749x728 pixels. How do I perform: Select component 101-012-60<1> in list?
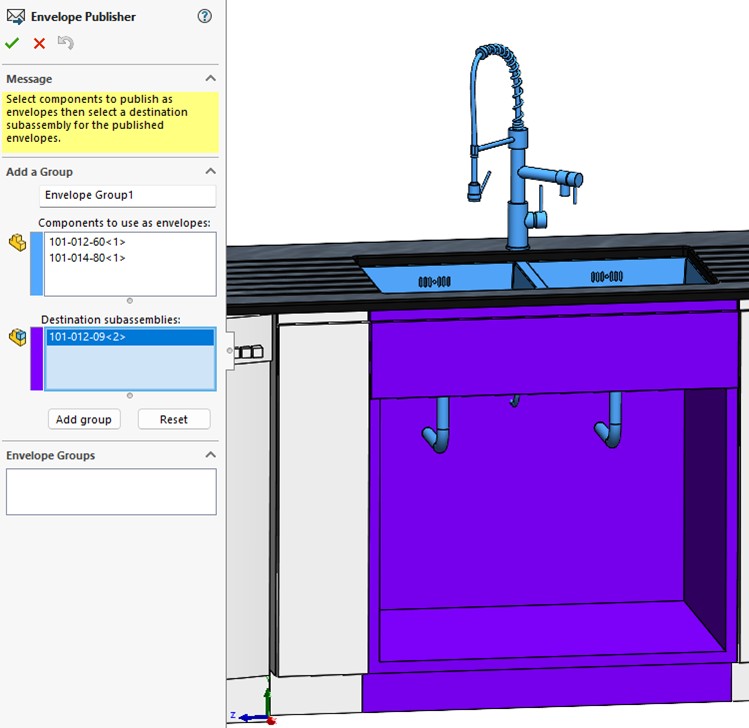tap(87, 242)
